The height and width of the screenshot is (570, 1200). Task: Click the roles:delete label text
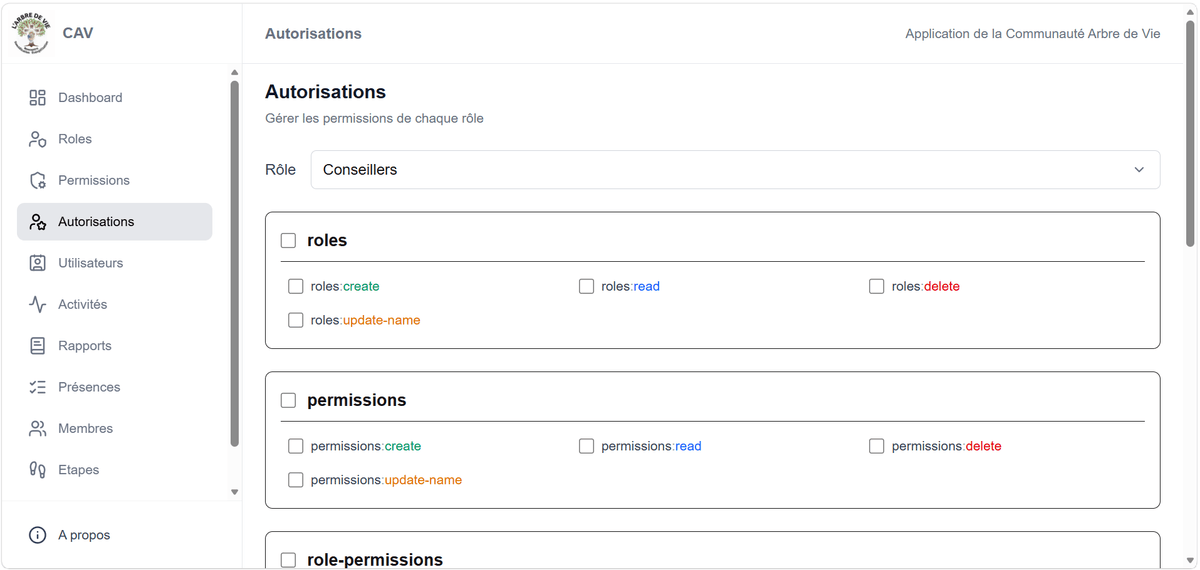(926, 286)
